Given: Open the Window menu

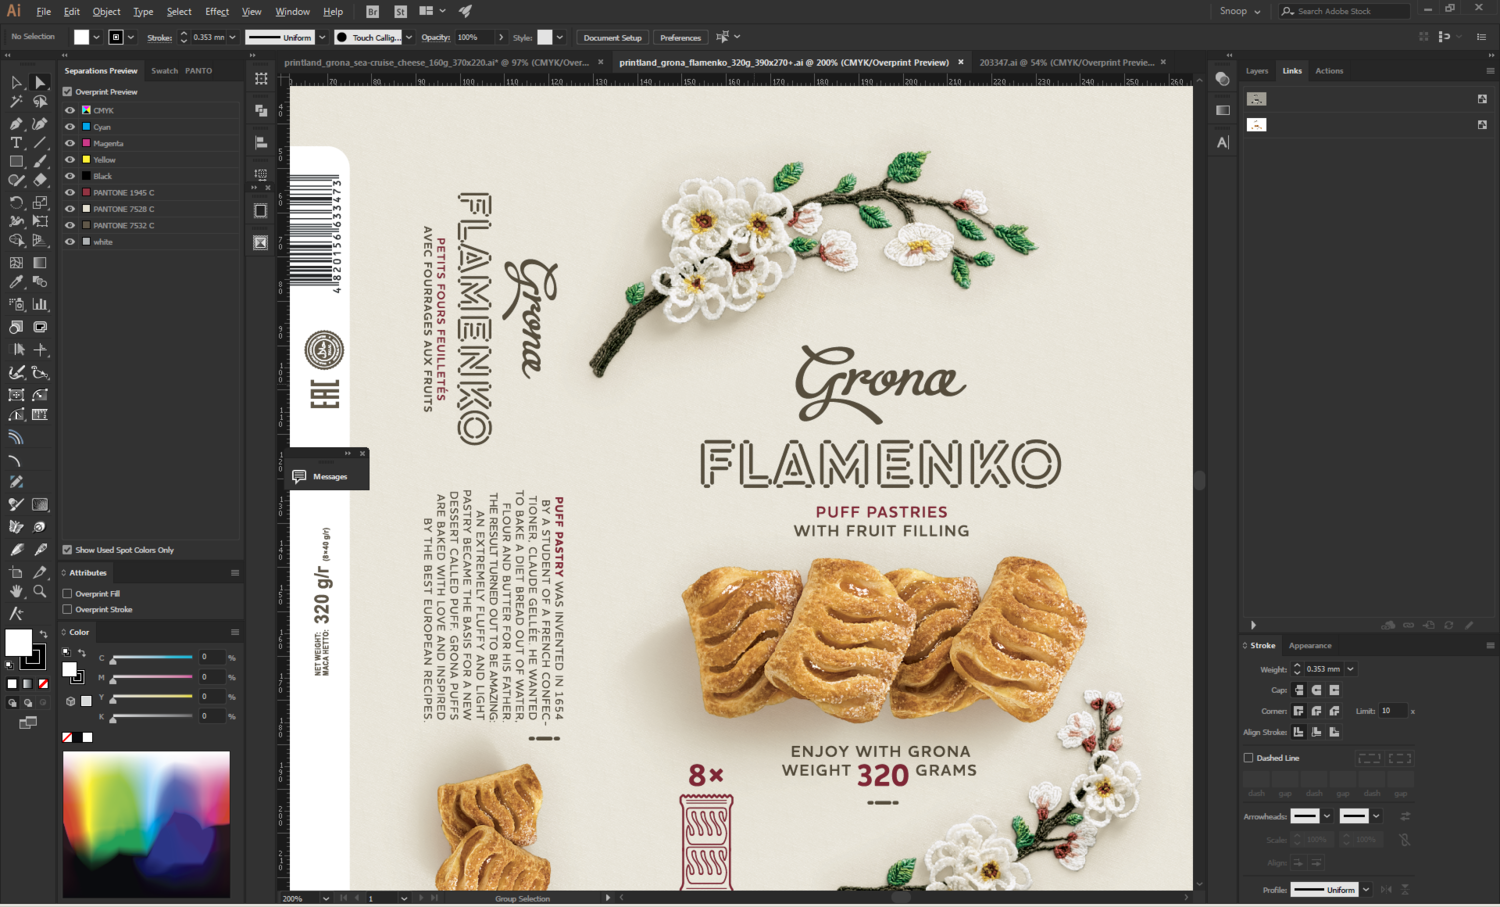Looking at the screenshot, I should pos(292,11).
